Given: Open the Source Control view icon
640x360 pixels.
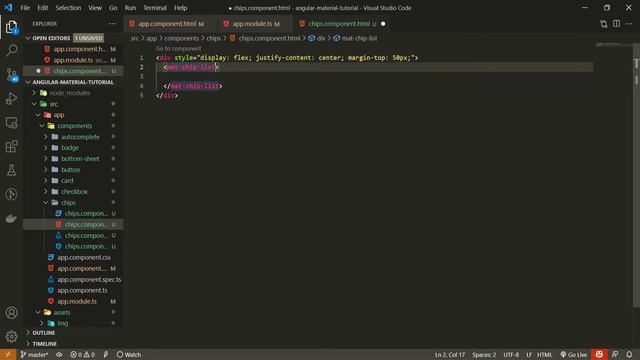Looking at the screenshot, I should (11, 75).
